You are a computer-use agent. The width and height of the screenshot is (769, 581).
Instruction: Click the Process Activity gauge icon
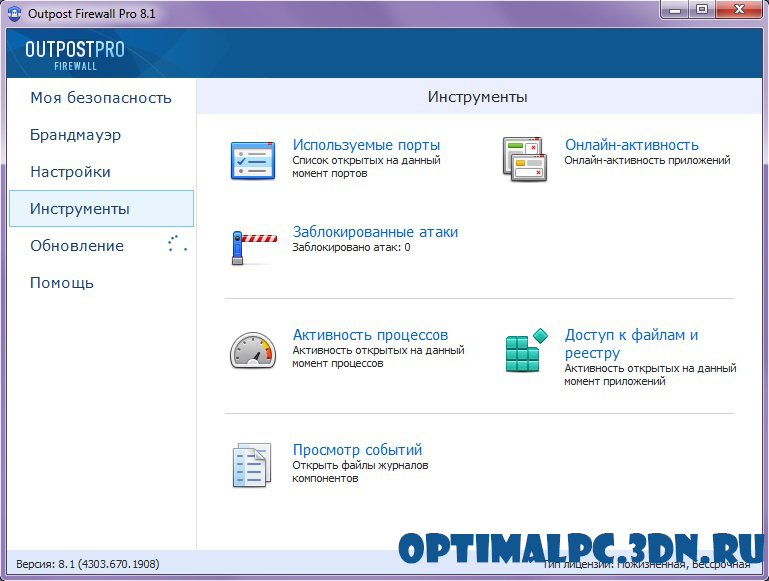pyautogui.click(x=253, y=350)
